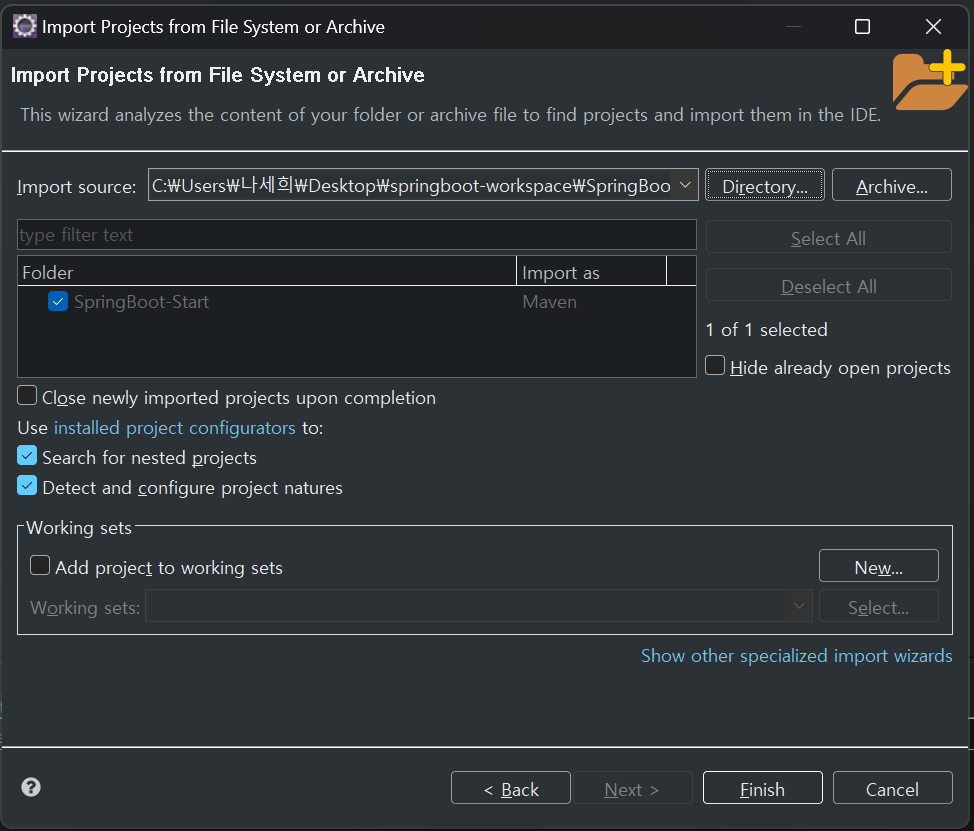This screenshot has height=831, width=974.
Task: Select the SpringBoot-Start folder row
Action: (357, 302)
